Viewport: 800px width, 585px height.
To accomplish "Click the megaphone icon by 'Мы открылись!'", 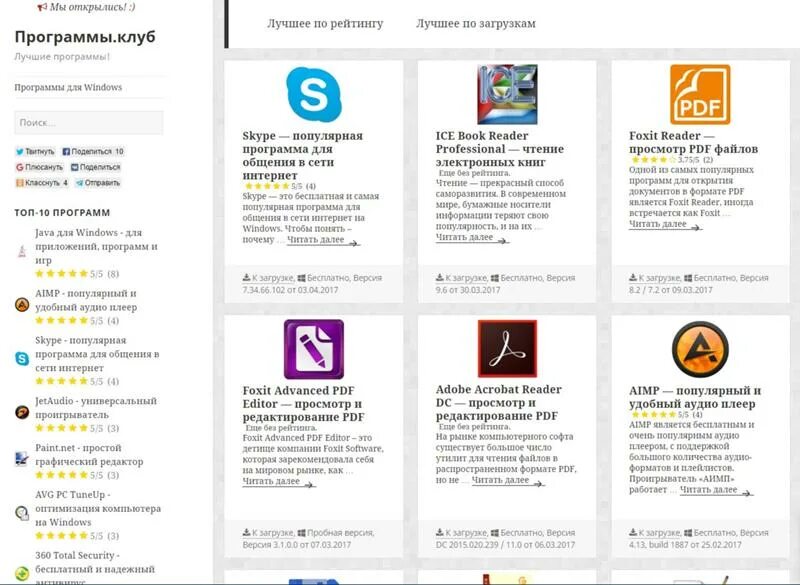I will (x=42, y=7).
